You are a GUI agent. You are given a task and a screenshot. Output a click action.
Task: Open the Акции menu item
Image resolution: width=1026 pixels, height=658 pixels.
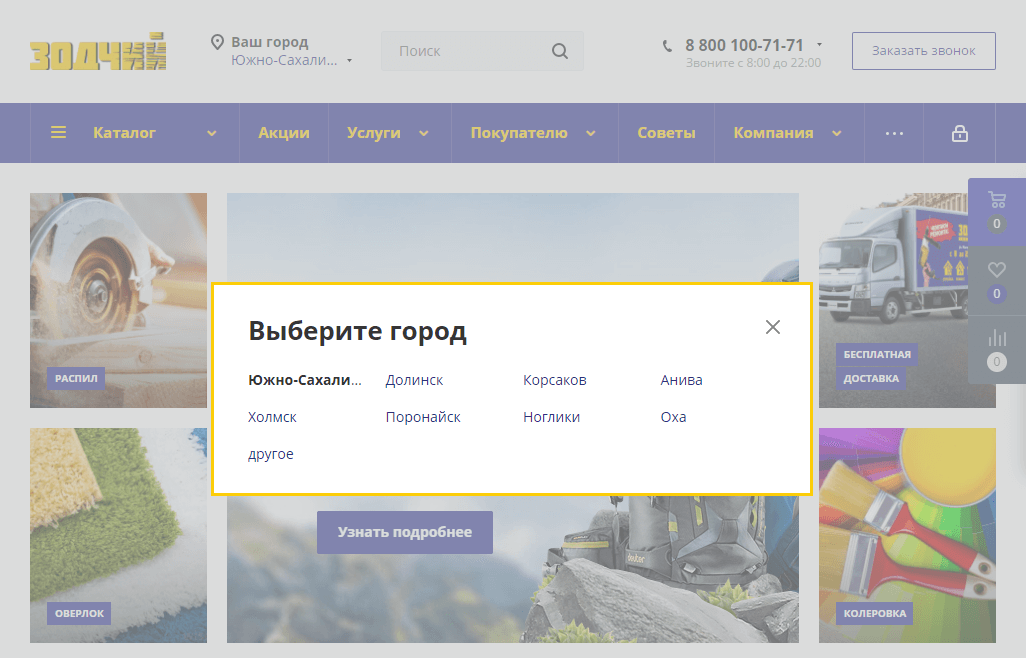point(284,133)
